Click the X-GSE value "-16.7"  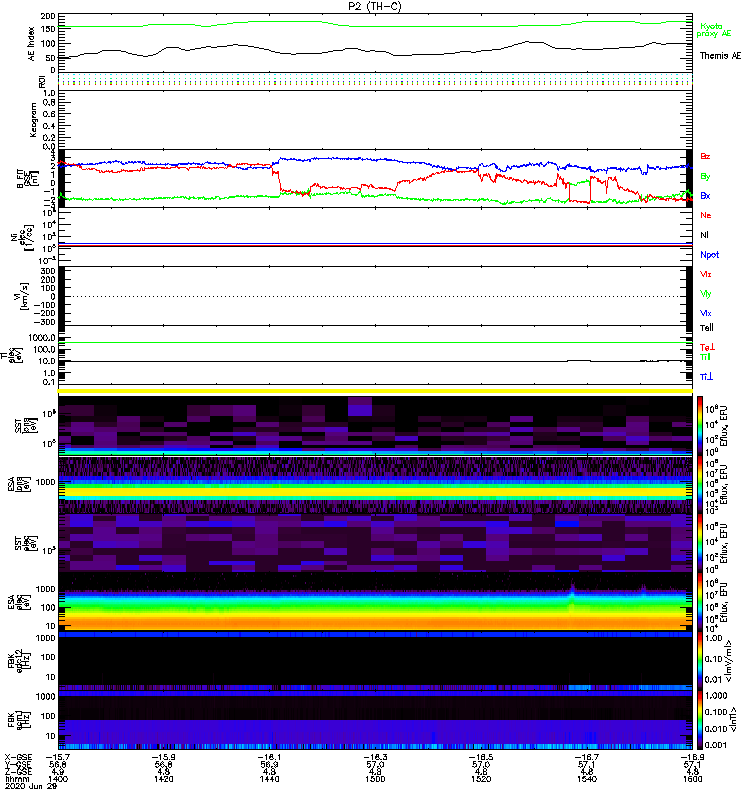(587, 757)
